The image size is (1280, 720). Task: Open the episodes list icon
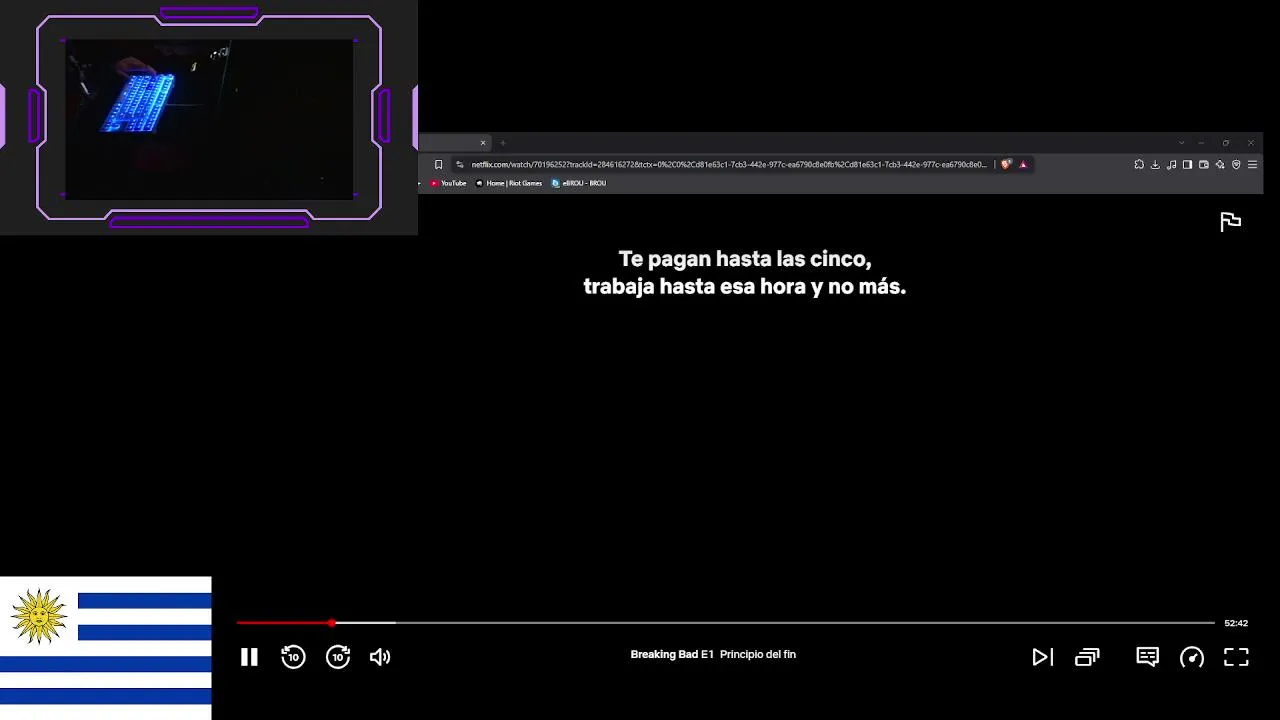tap(1087, 657)
